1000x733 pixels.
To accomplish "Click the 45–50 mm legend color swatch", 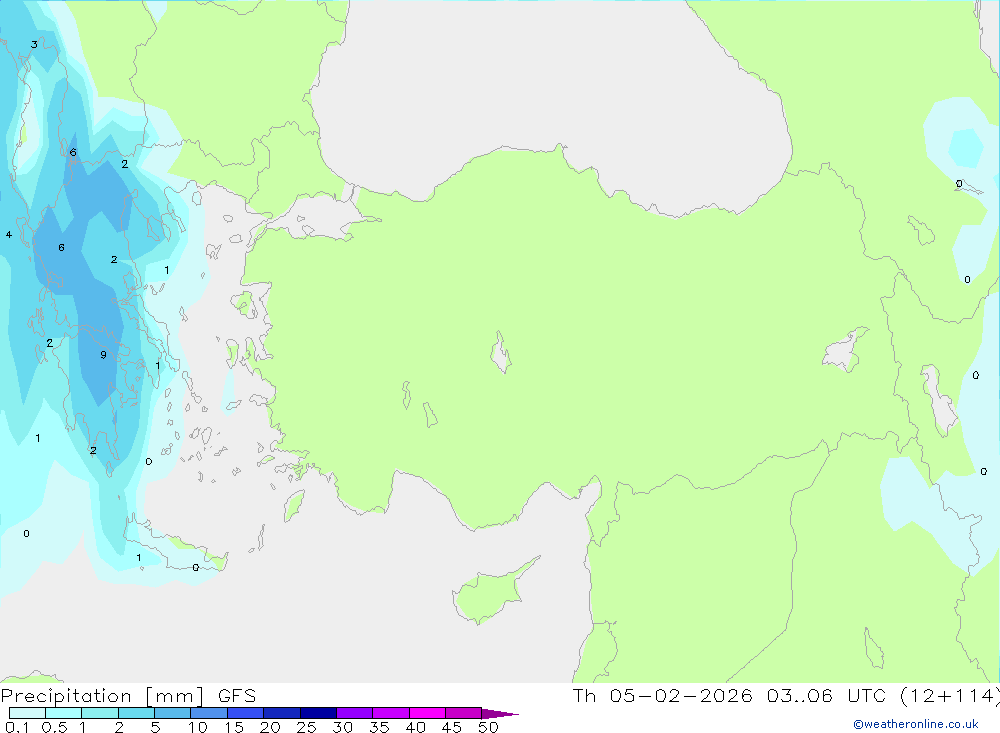I will (464, 713).
